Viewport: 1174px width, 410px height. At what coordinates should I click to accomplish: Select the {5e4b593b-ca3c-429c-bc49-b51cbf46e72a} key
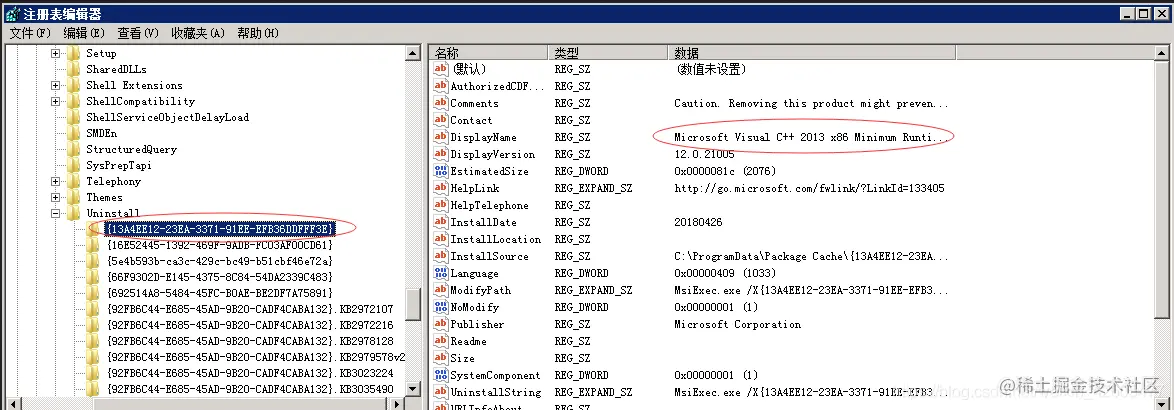219,261
